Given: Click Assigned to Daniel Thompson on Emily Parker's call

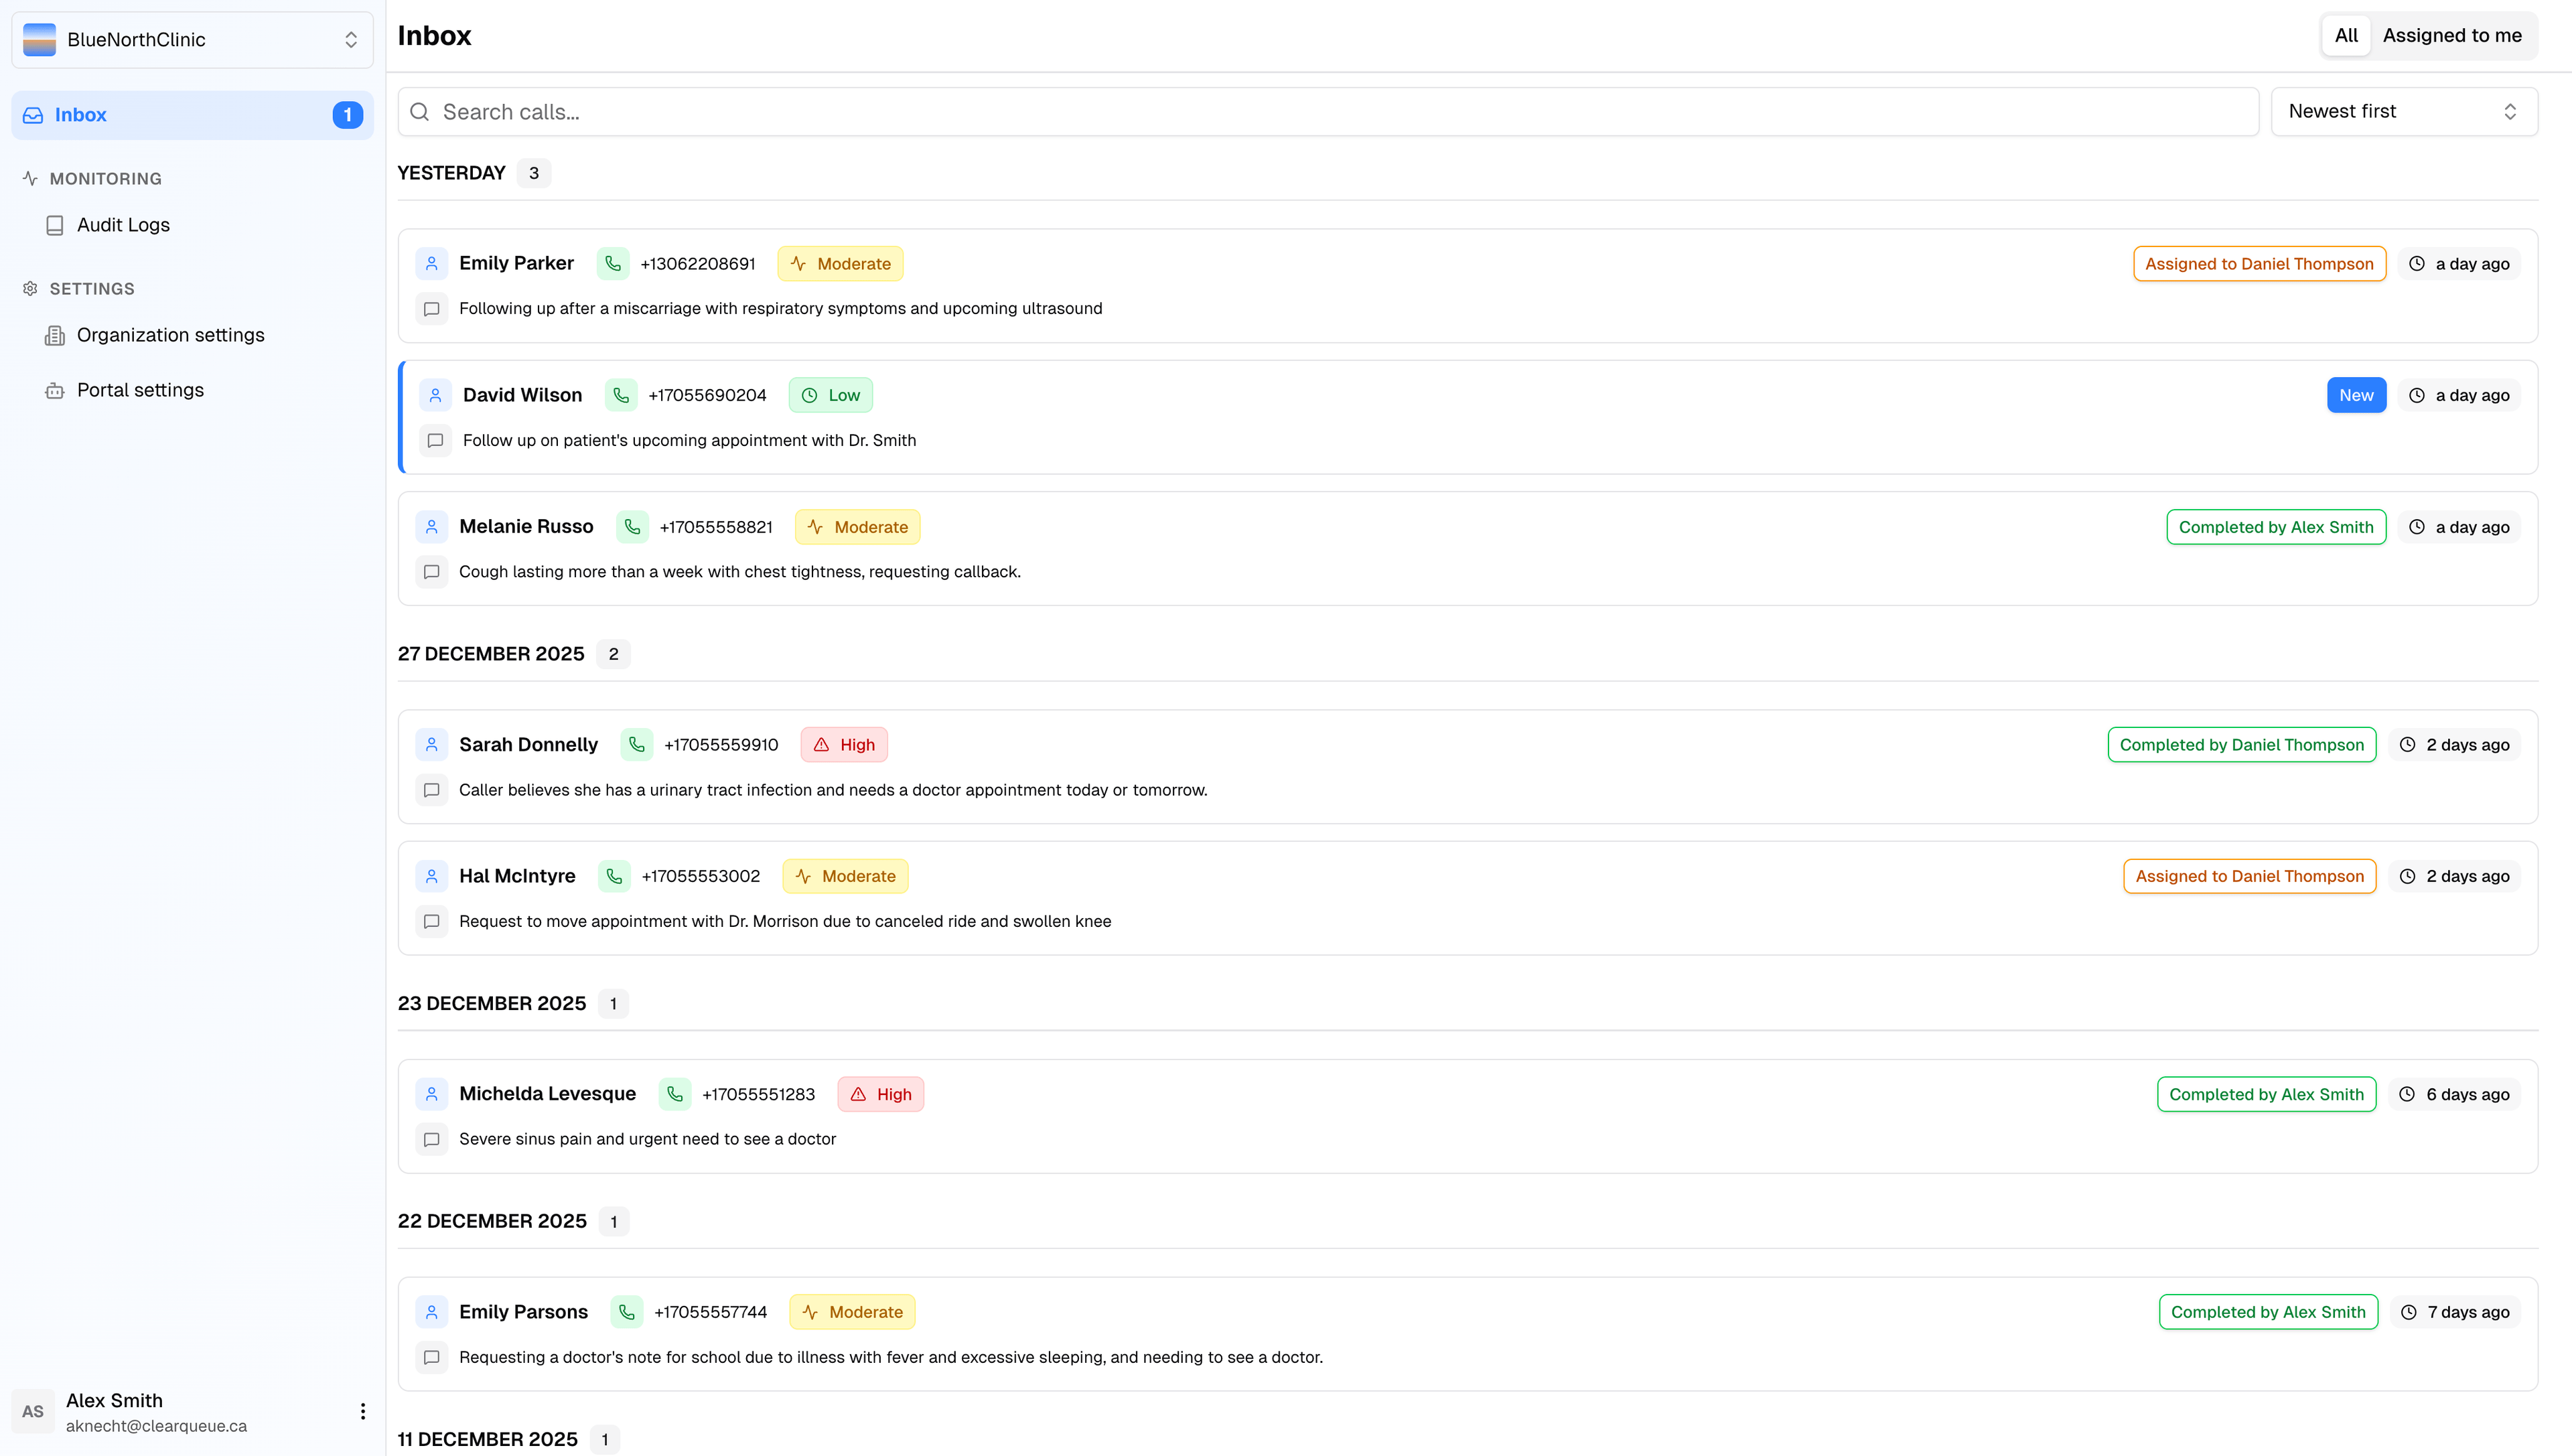Looking at the screenshot, I should point(2259,263).
